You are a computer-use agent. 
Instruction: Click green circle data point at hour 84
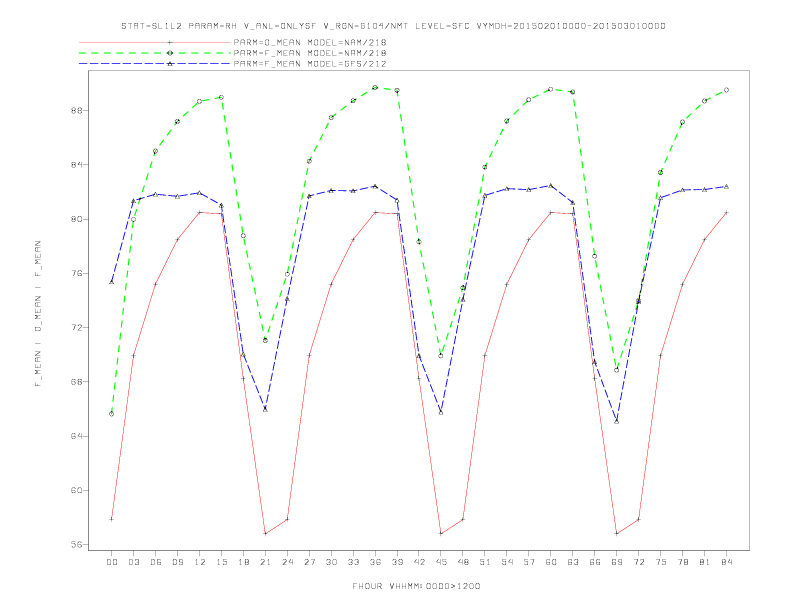726,90
